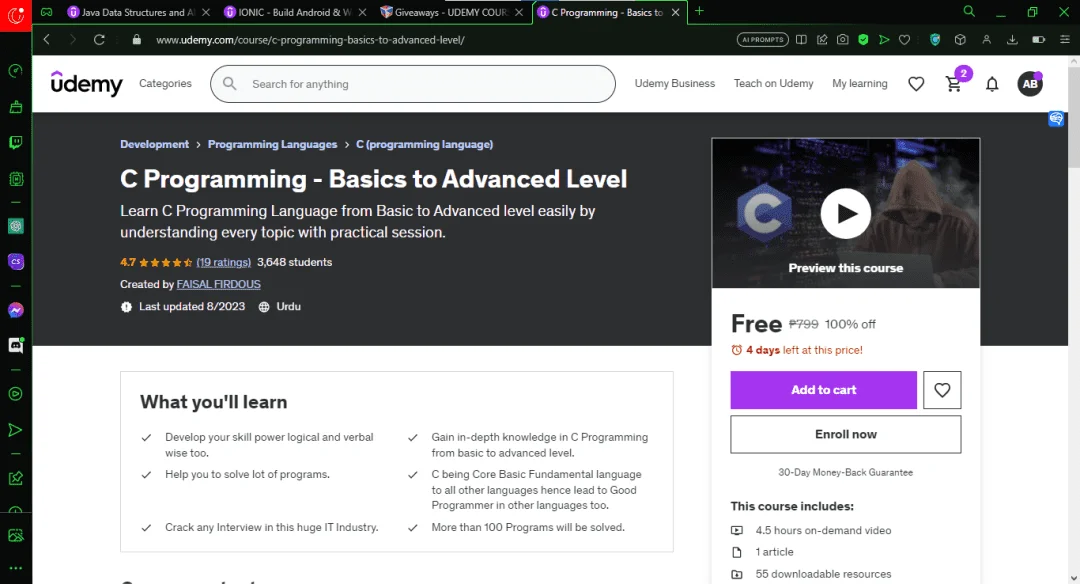1080x584 pixels.
Task: Open the split-screen book icon in address bar
Action: tap(801, 40)
